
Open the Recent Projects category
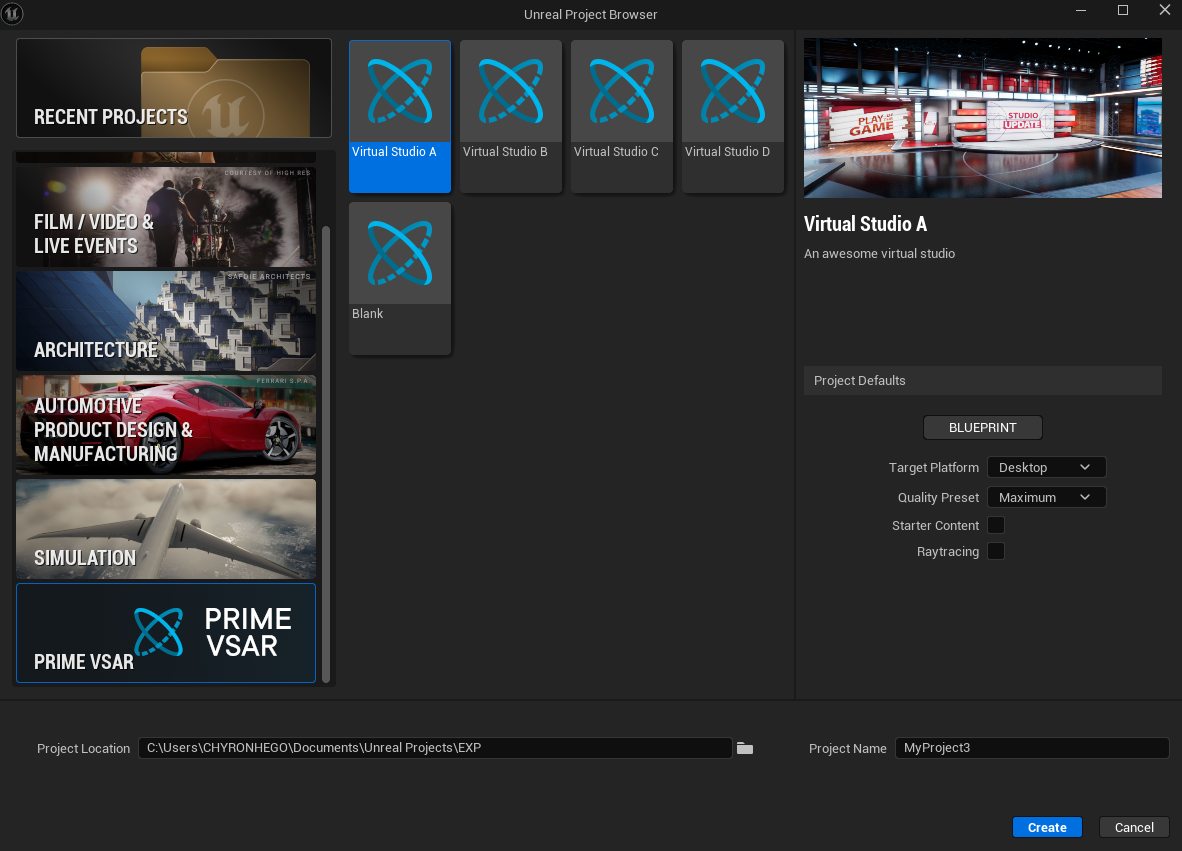[174, 88]
